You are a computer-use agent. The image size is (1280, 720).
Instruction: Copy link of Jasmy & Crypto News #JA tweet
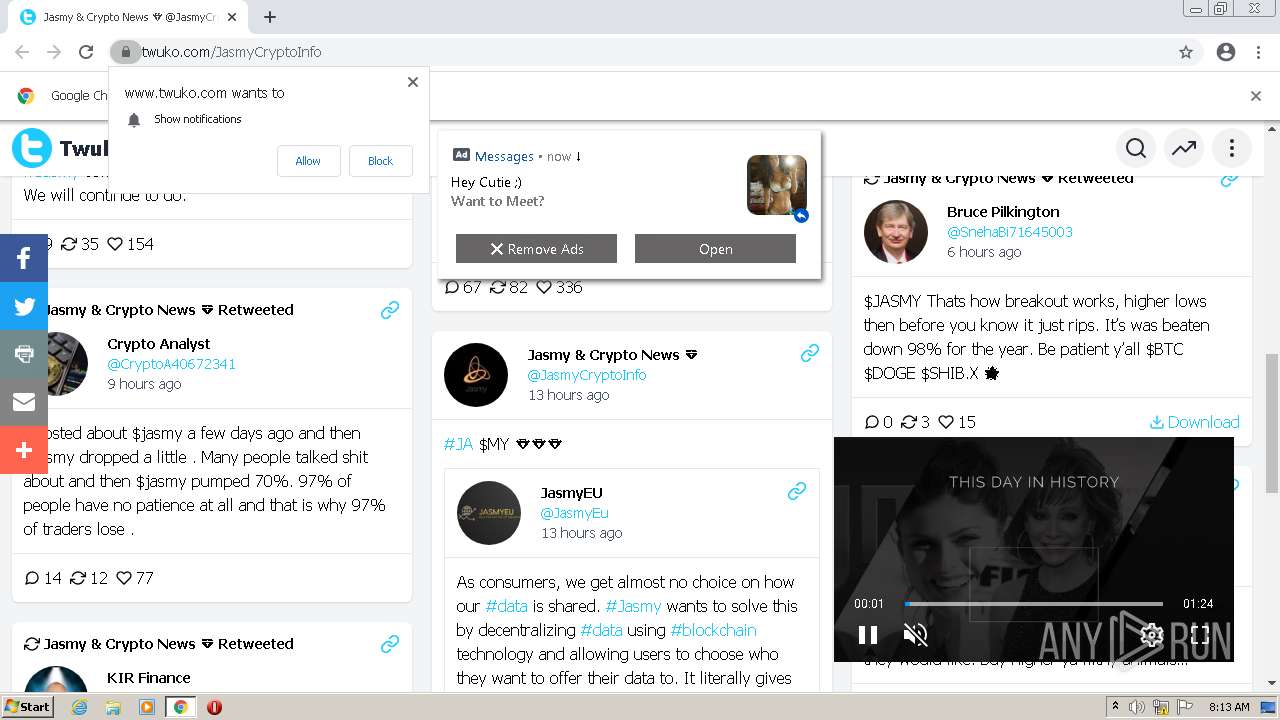point(810,353)
